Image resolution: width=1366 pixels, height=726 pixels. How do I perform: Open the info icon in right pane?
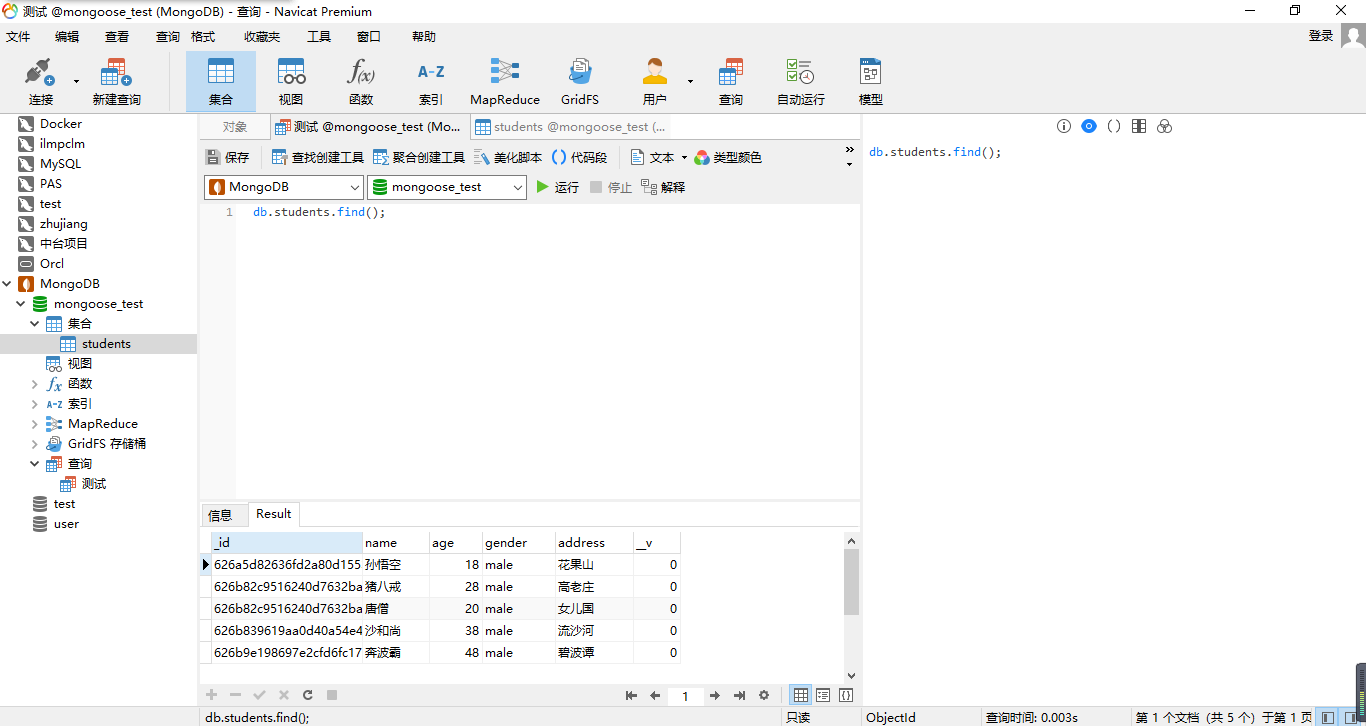click(1064, 126)
